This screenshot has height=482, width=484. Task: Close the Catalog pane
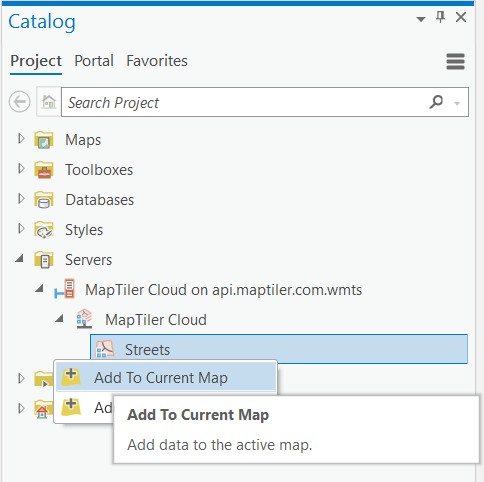(x=461, y=17)
